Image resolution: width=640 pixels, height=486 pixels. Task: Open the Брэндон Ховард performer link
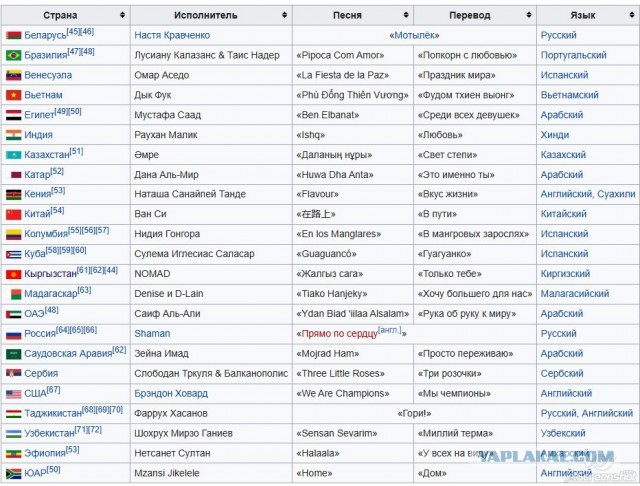pos(171,394)
